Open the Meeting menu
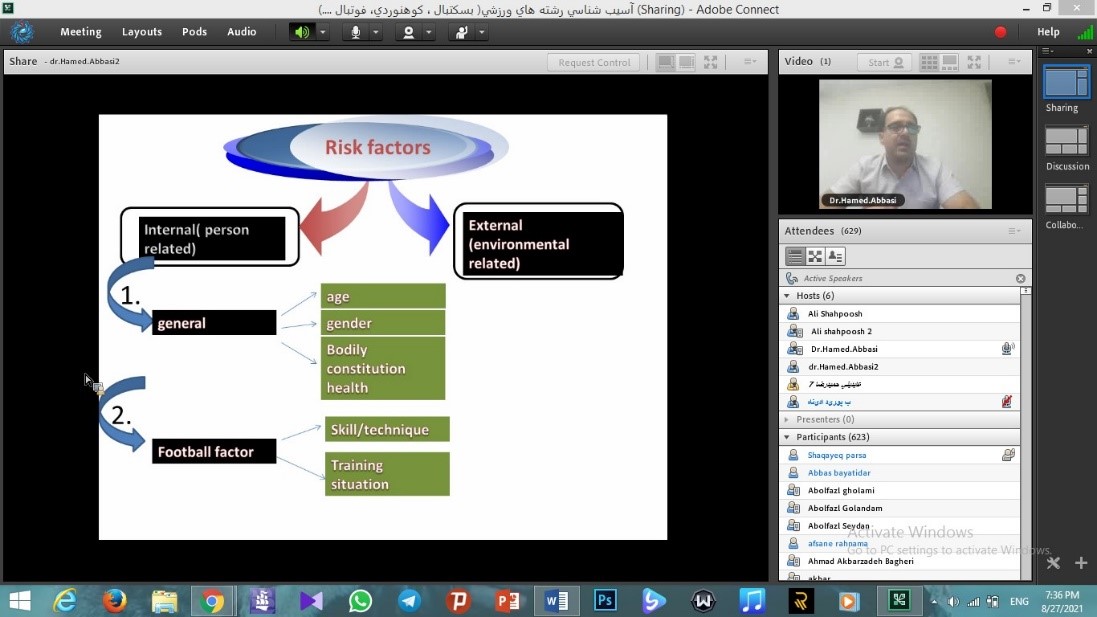 80,32
